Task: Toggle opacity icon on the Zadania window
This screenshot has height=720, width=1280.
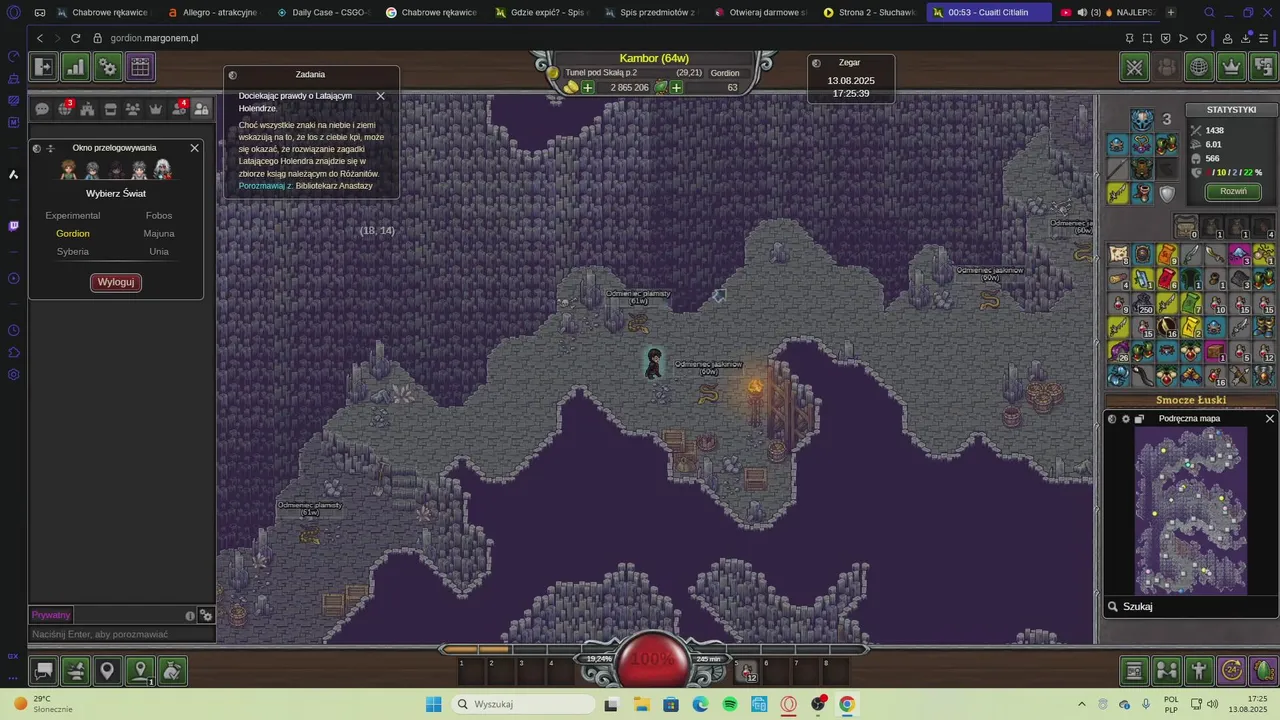Action: (x=233, y=75)
